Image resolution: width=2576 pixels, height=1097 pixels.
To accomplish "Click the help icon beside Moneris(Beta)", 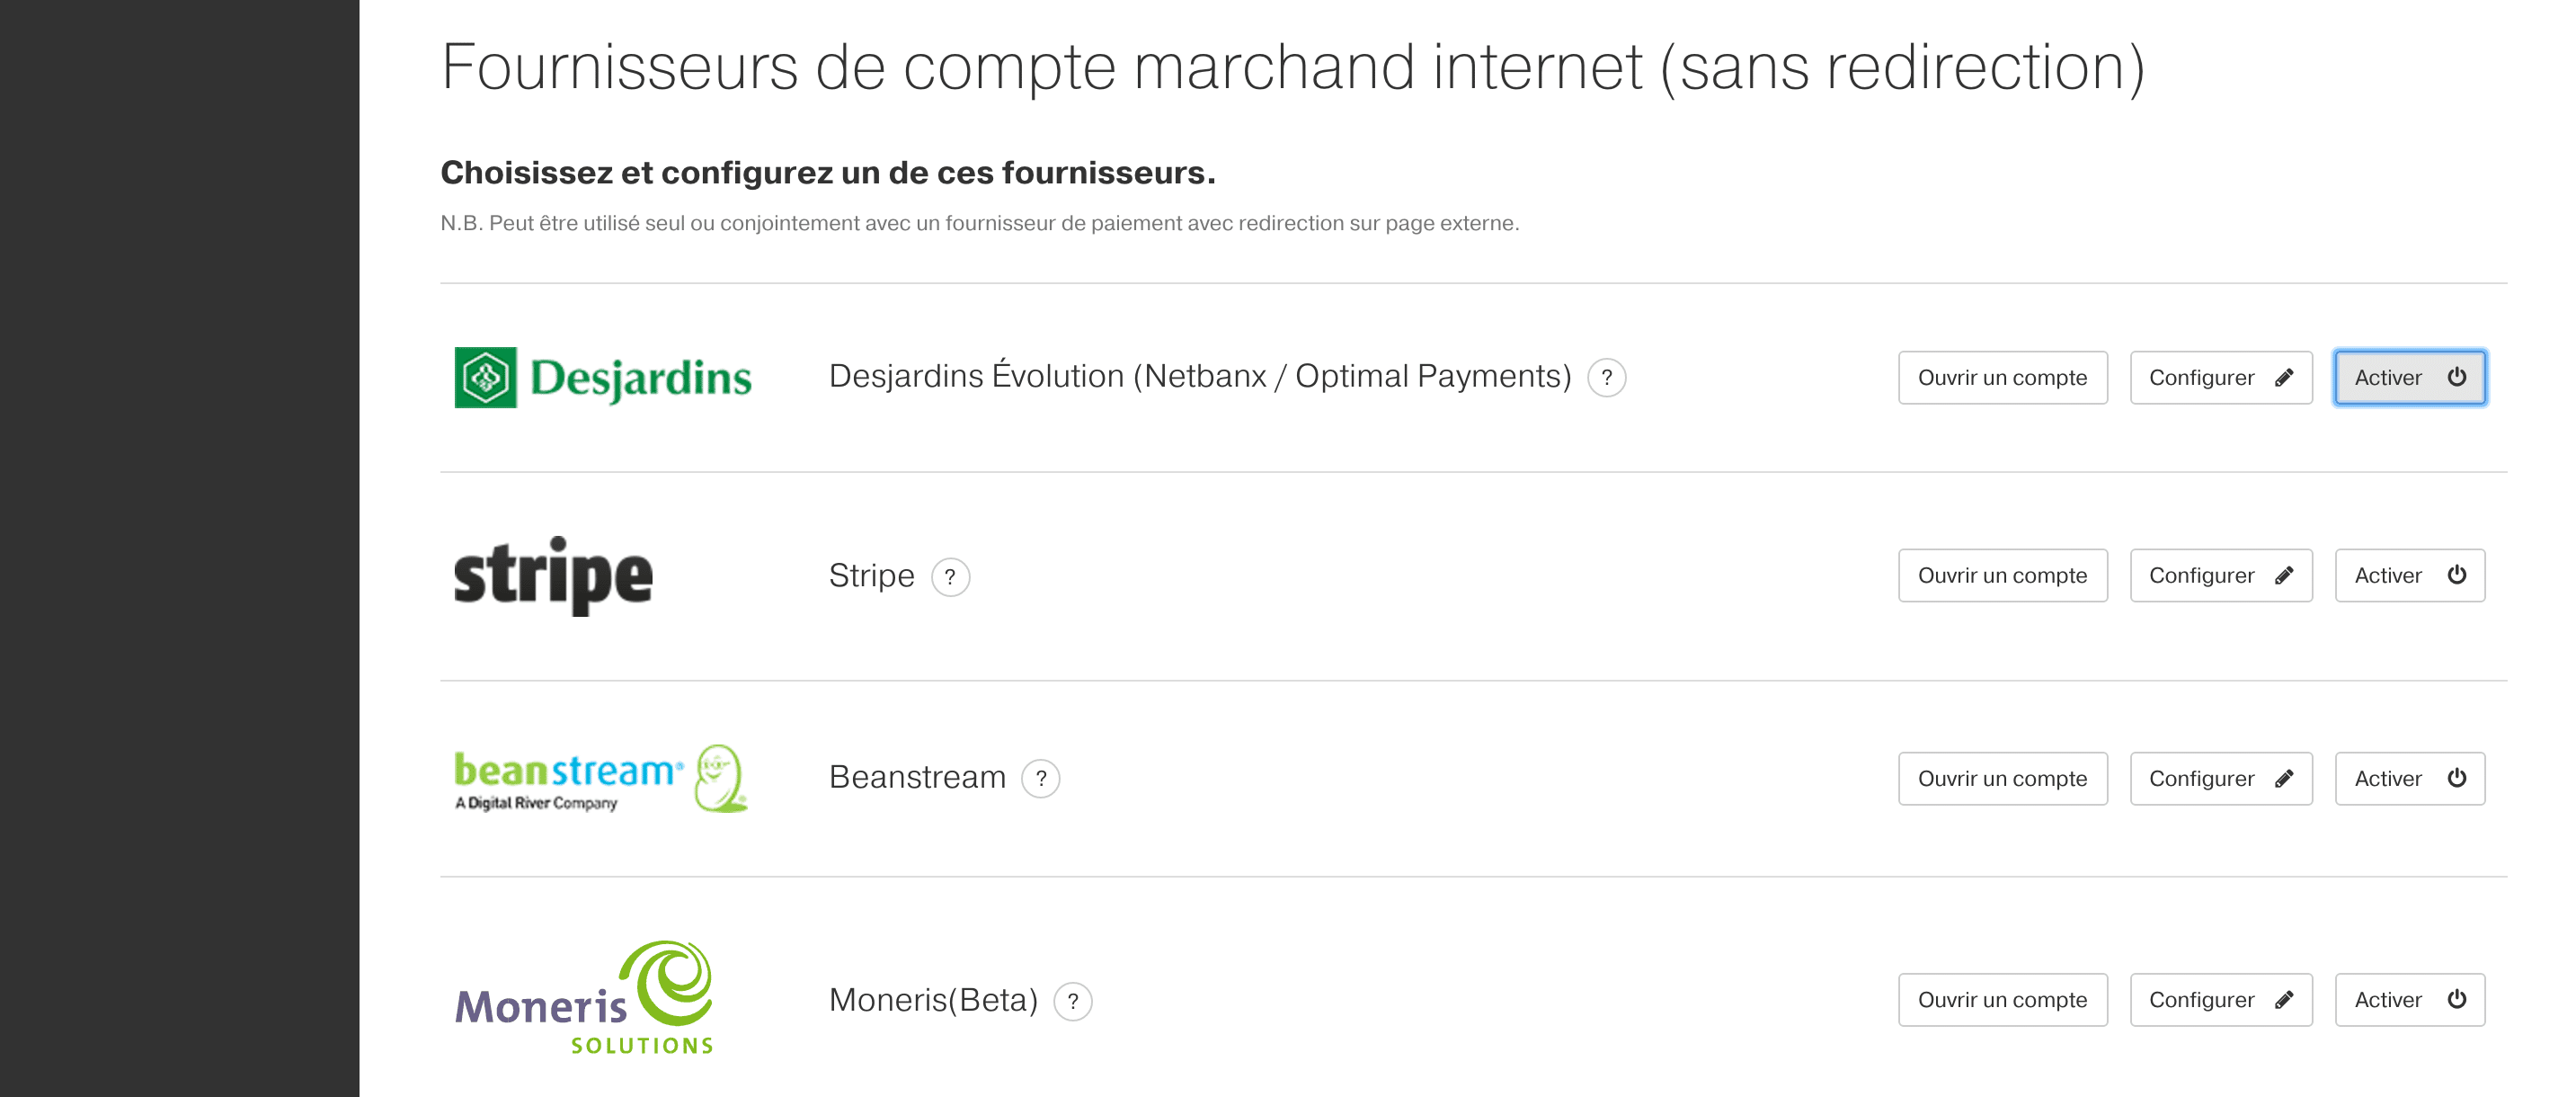I will pyautogui.click(x=1072, y=1001).
